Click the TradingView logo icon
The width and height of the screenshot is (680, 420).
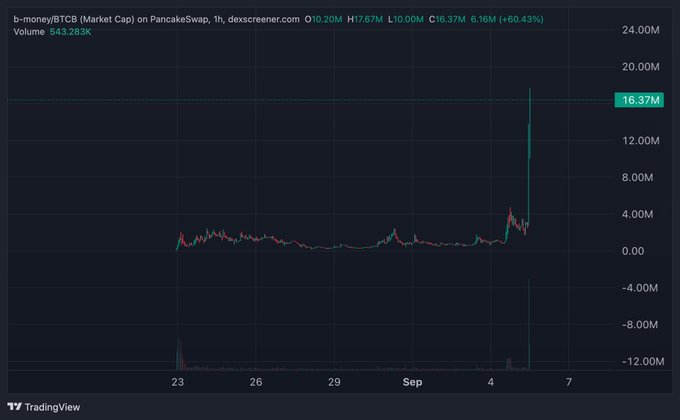(x=14, y=407)
